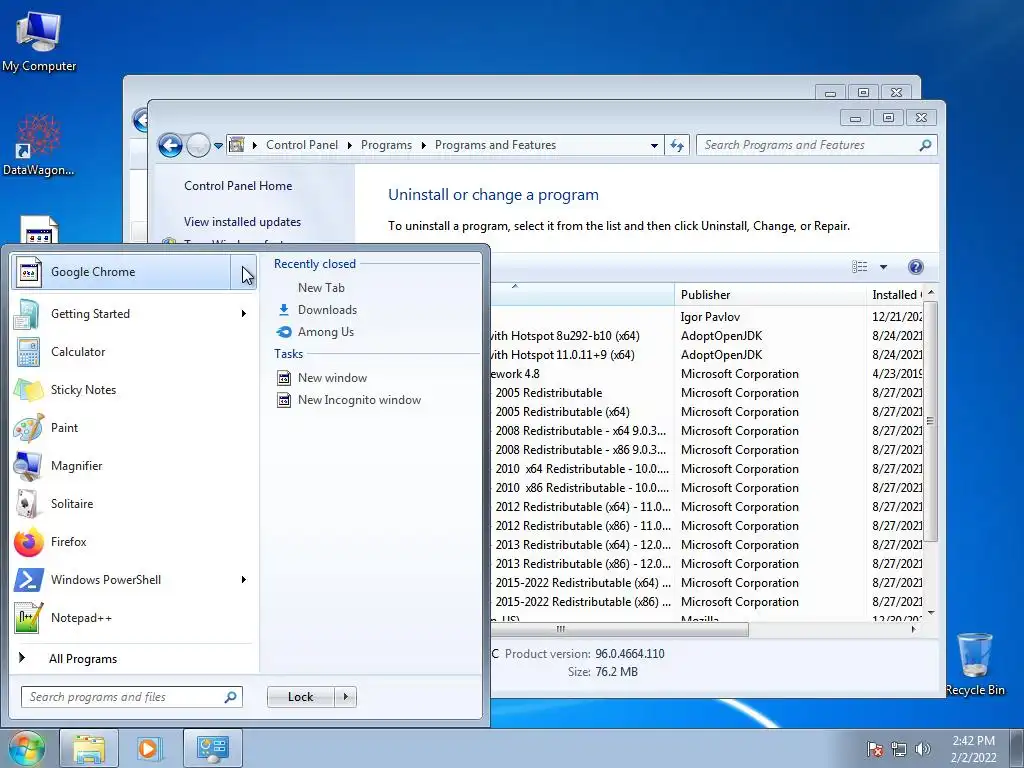Click Programs and Features breadcrumb segment
Image resolution: width=1024 pixels, height=768 pixels.
tap(495, 145)
